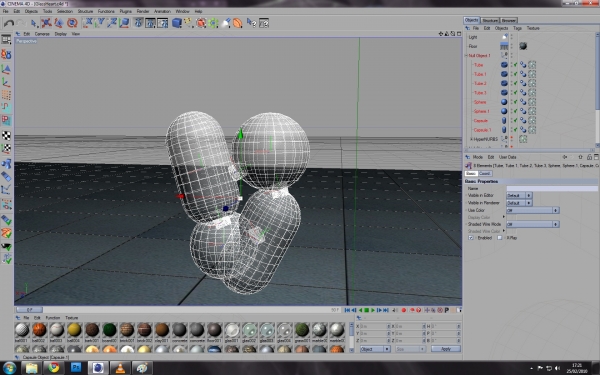
Task: Stop animation playback
Action: click(x=366, y=310)
